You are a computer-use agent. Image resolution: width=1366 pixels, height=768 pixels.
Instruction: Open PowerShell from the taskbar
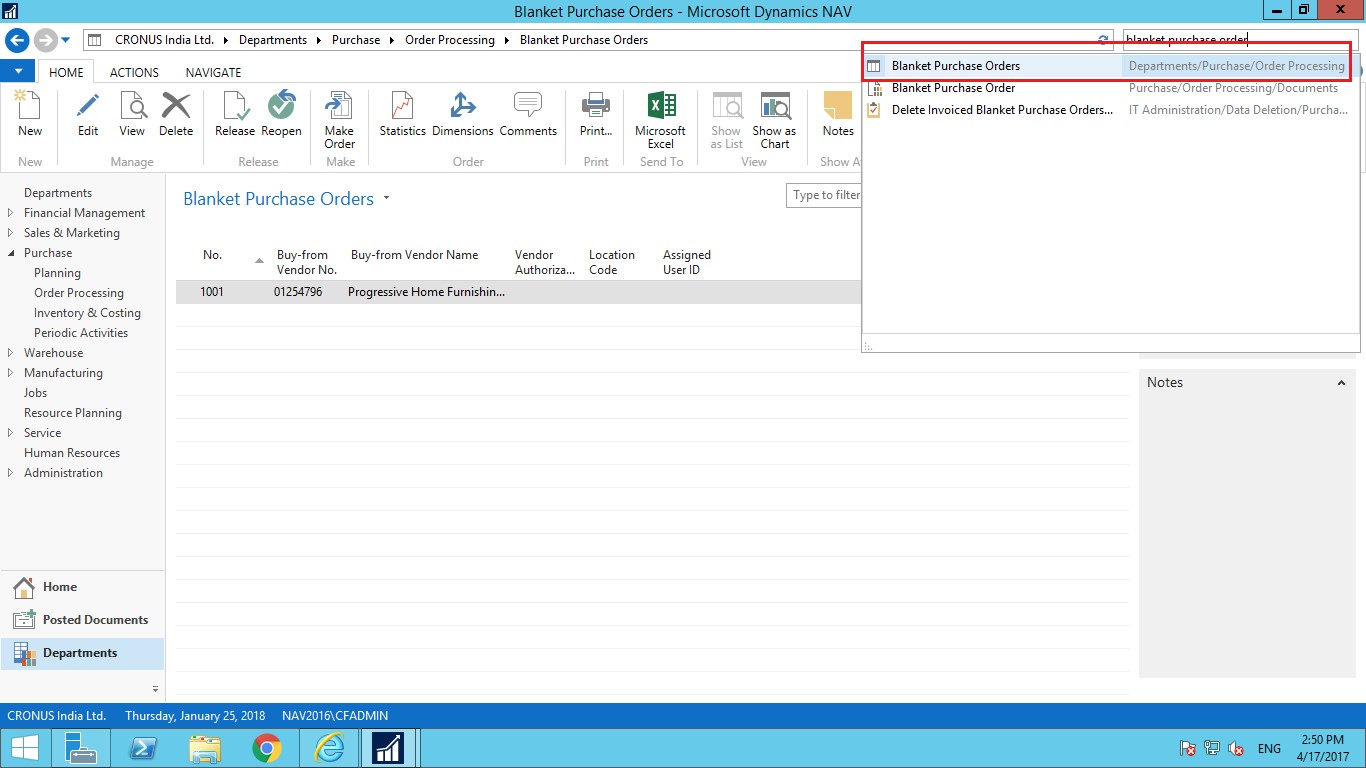coord(142,748)
